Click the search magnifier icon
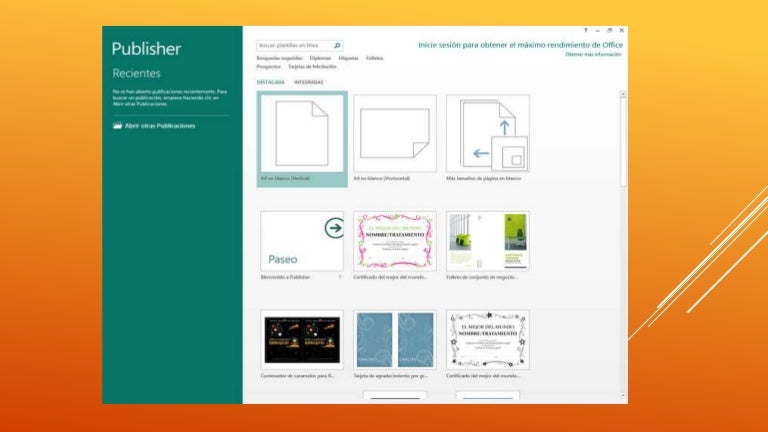The width and height of the screenshot is (768, 432). (x=337, y=46)
